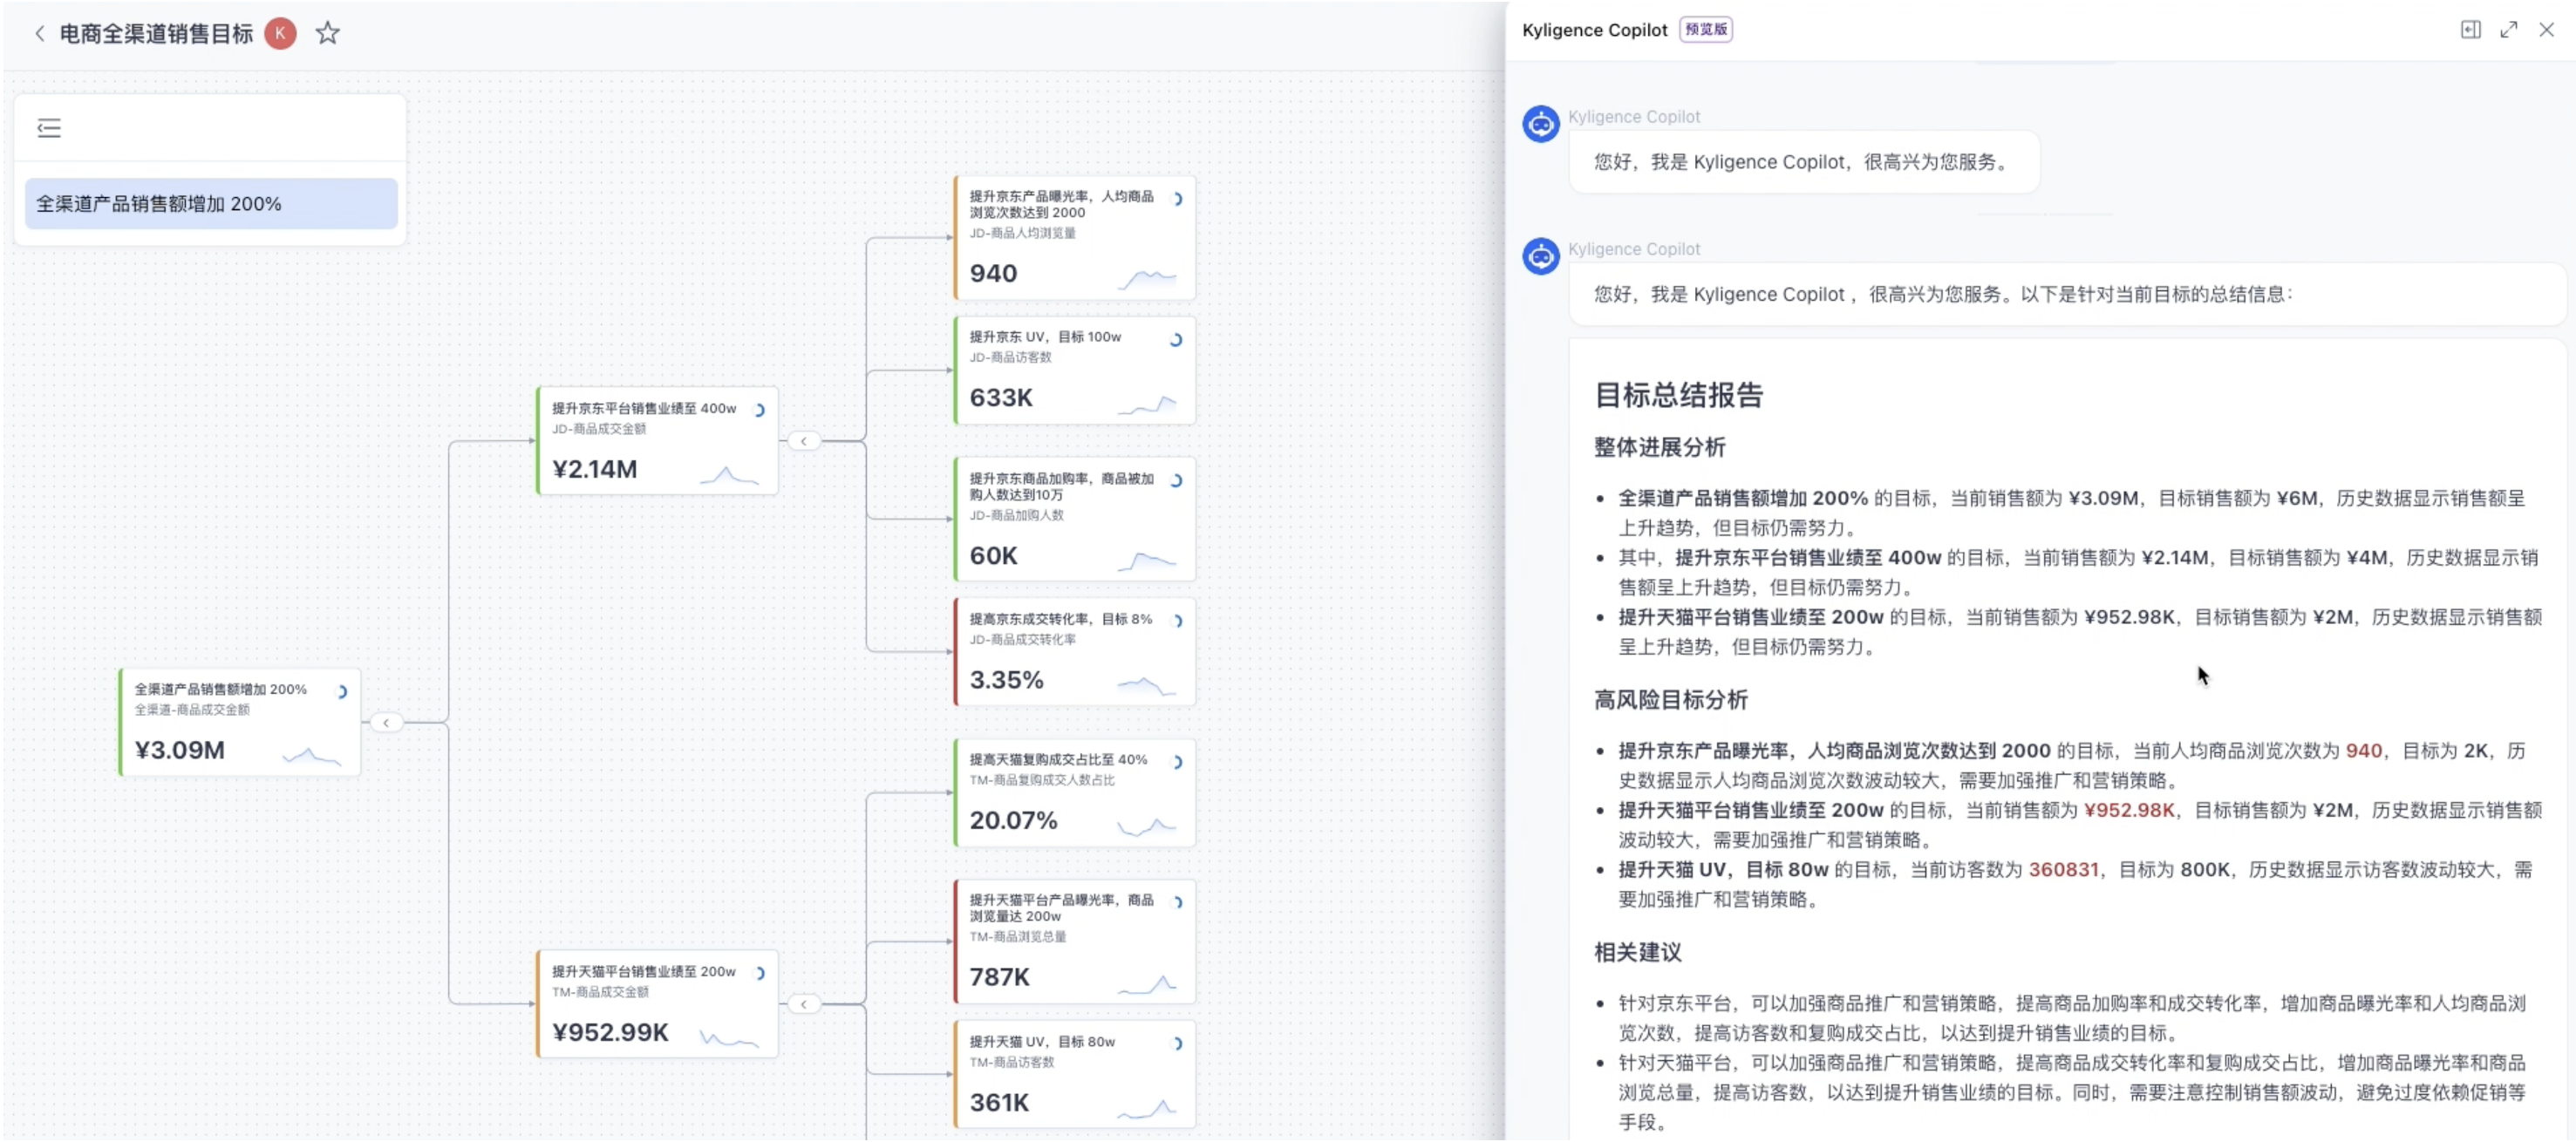Open the 60K JD-商品加购人数 card
This screenshot has width=2576, height=1142.
(x=1075, y=520)
